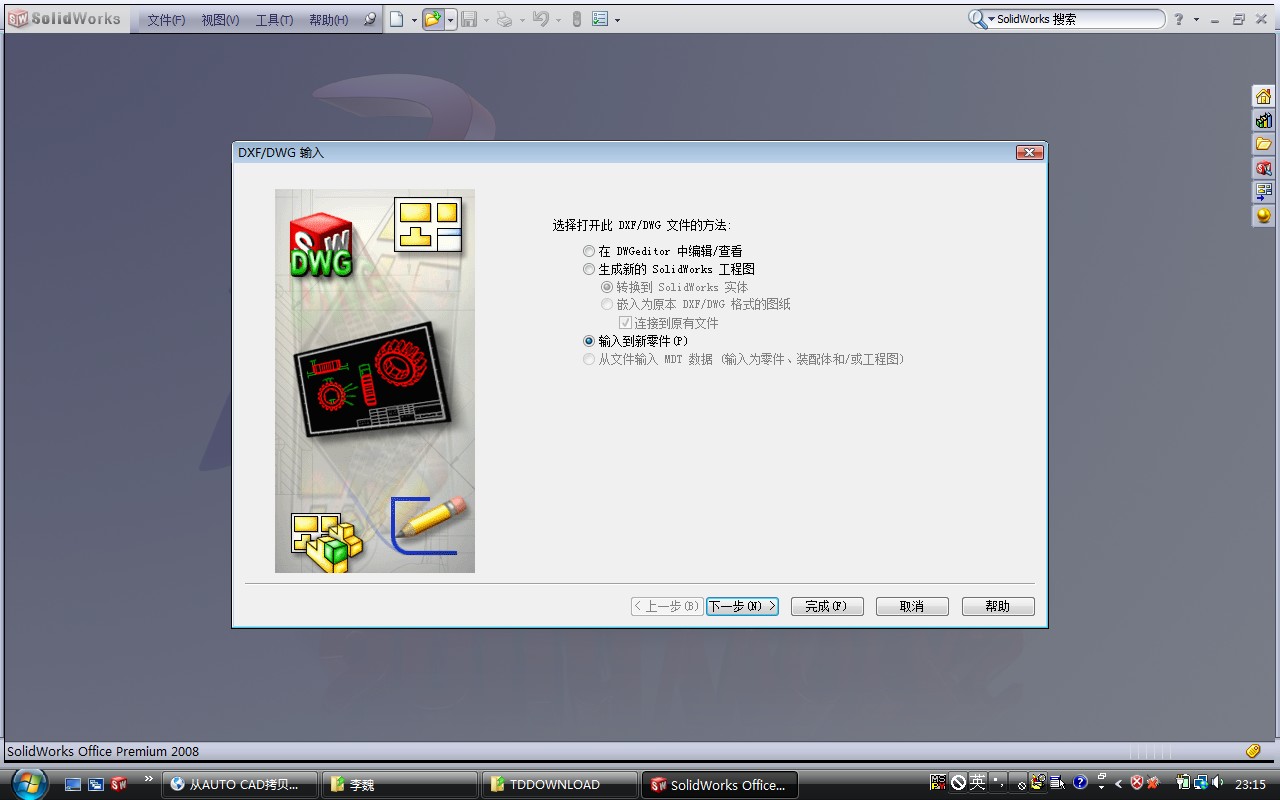Click the blue help tray icon
The width and height of the screenshot is (1280, 800).
[x=1080, y=783]
